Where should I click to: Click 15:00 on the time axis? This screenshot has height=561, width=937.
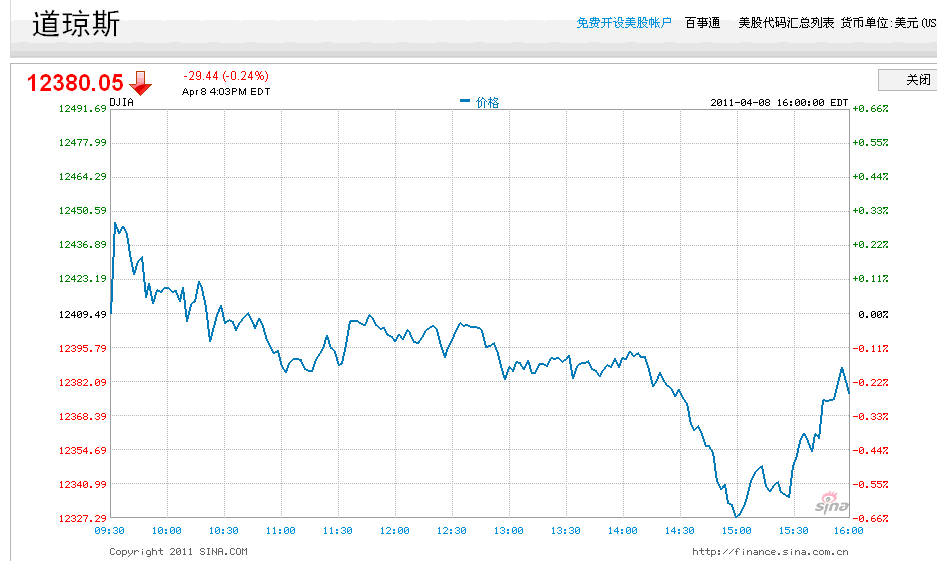737,531
